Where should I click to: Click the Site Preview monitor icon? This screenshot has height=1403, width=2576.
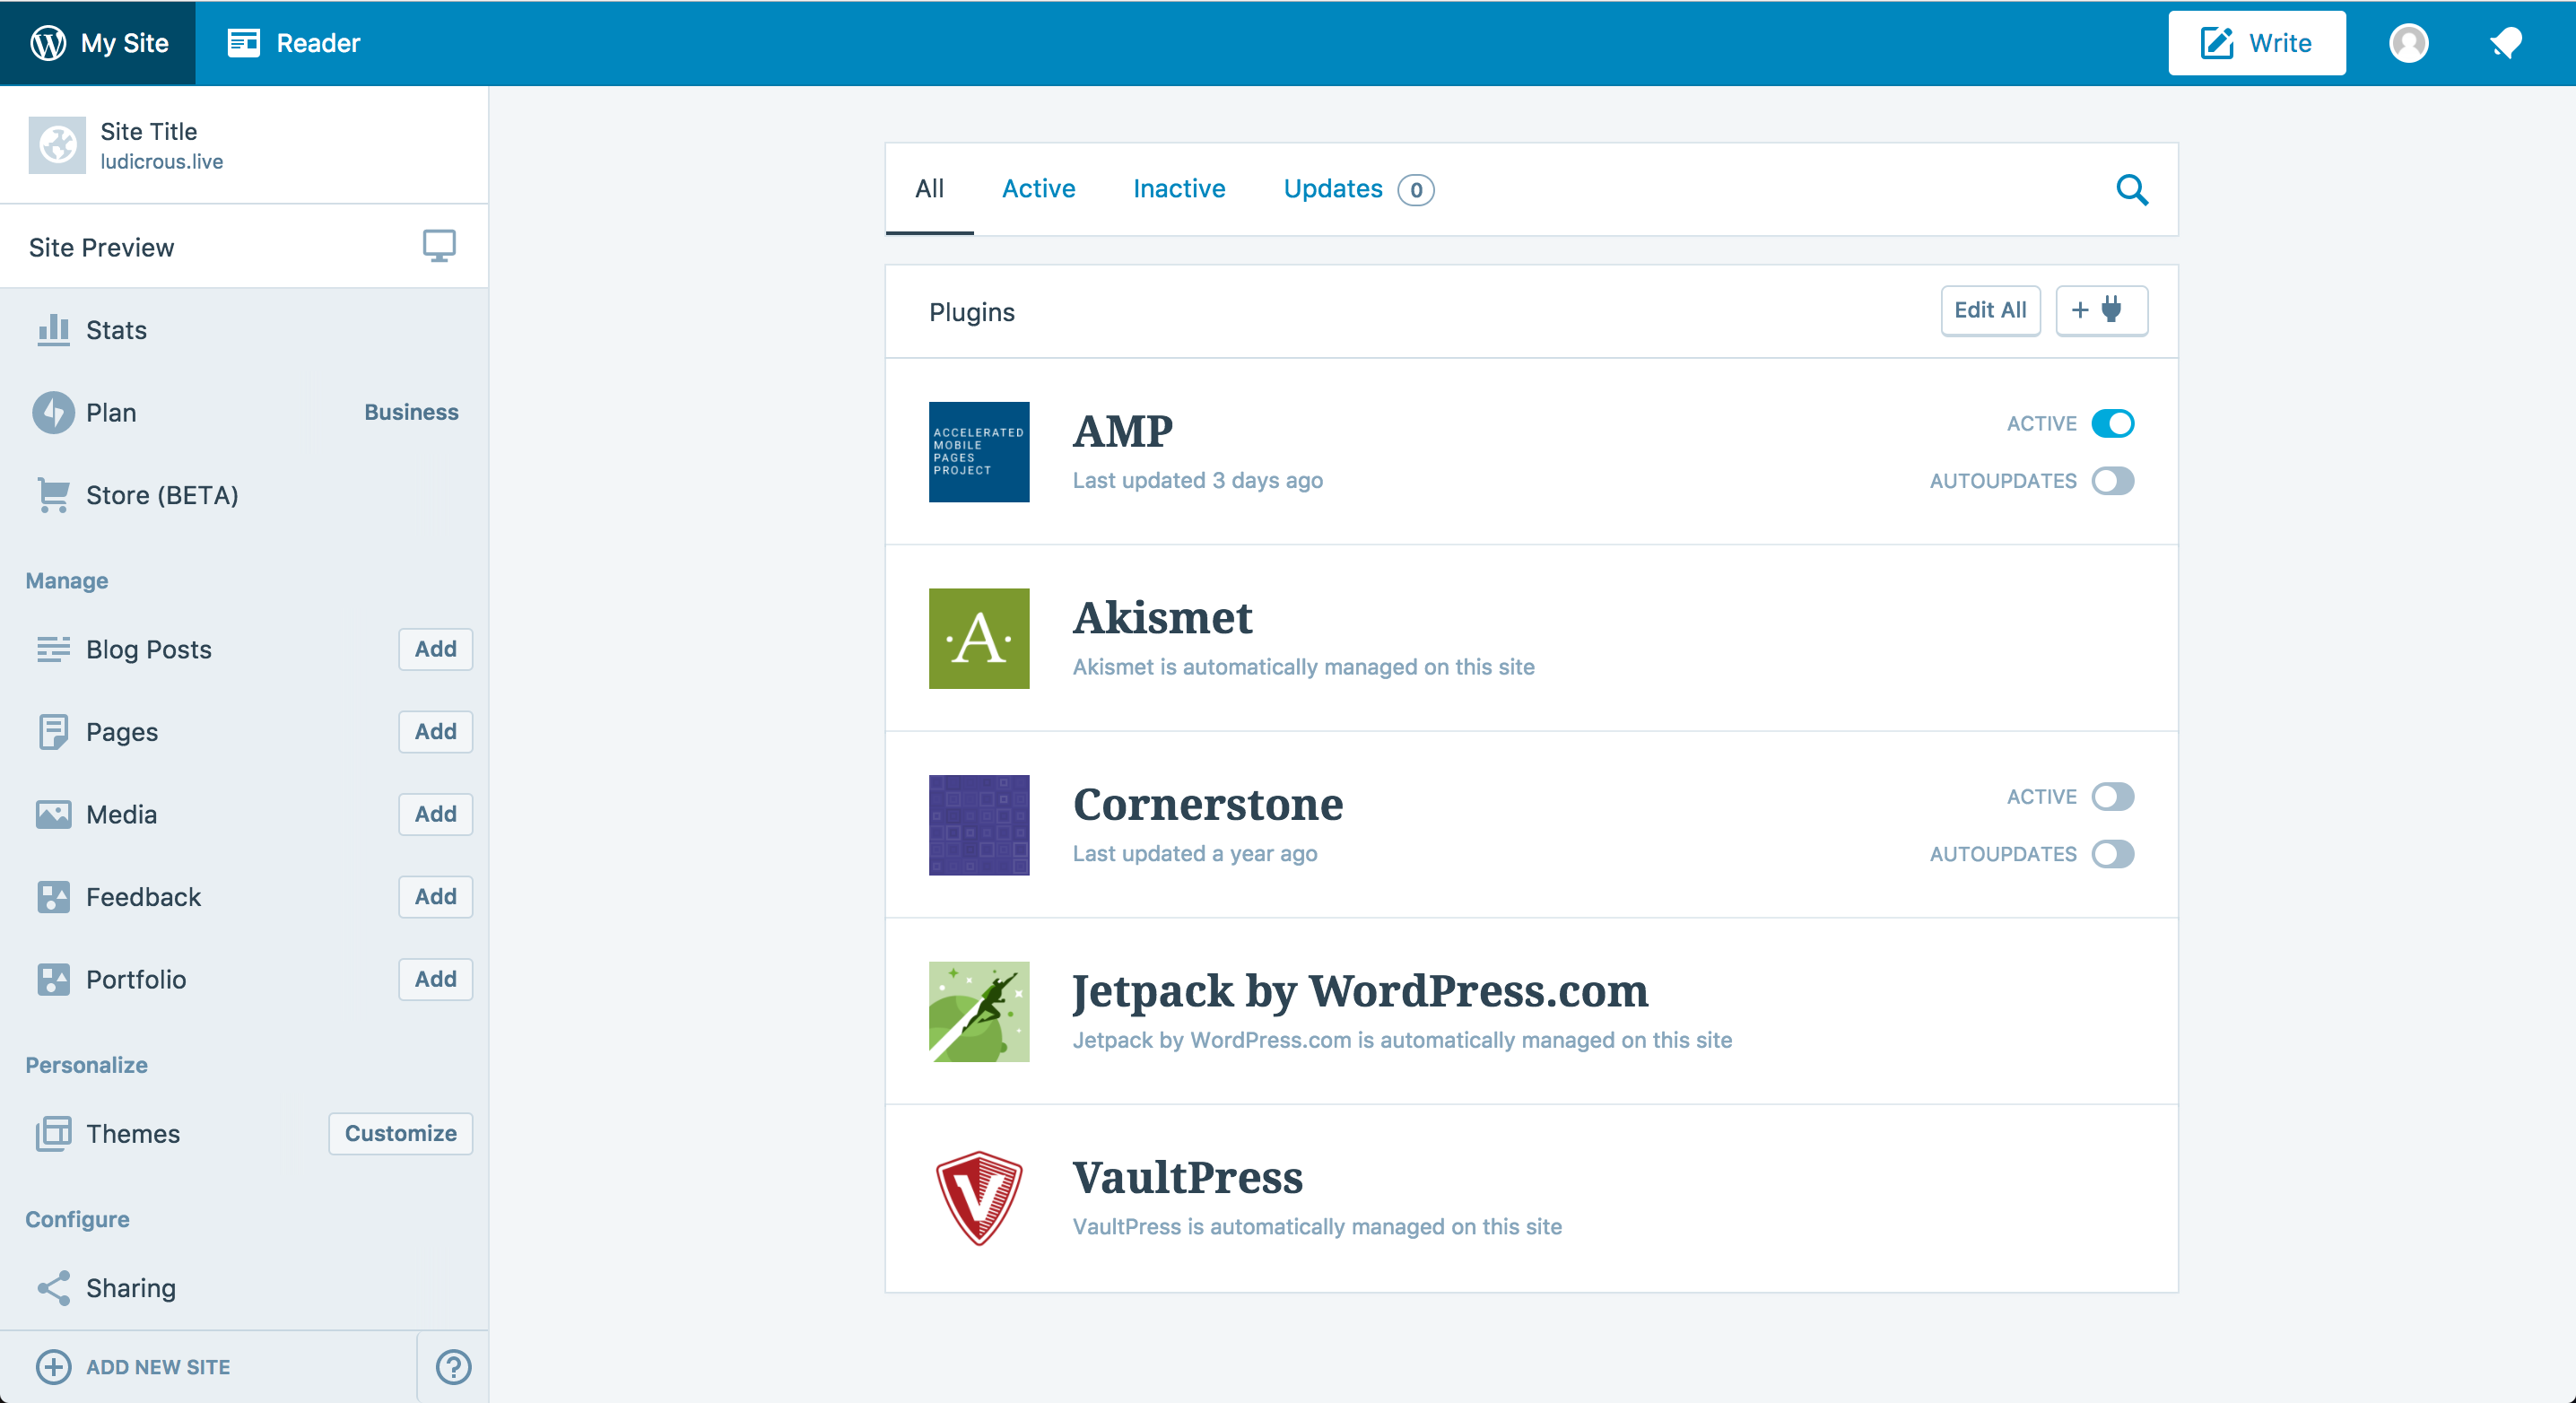439,245
